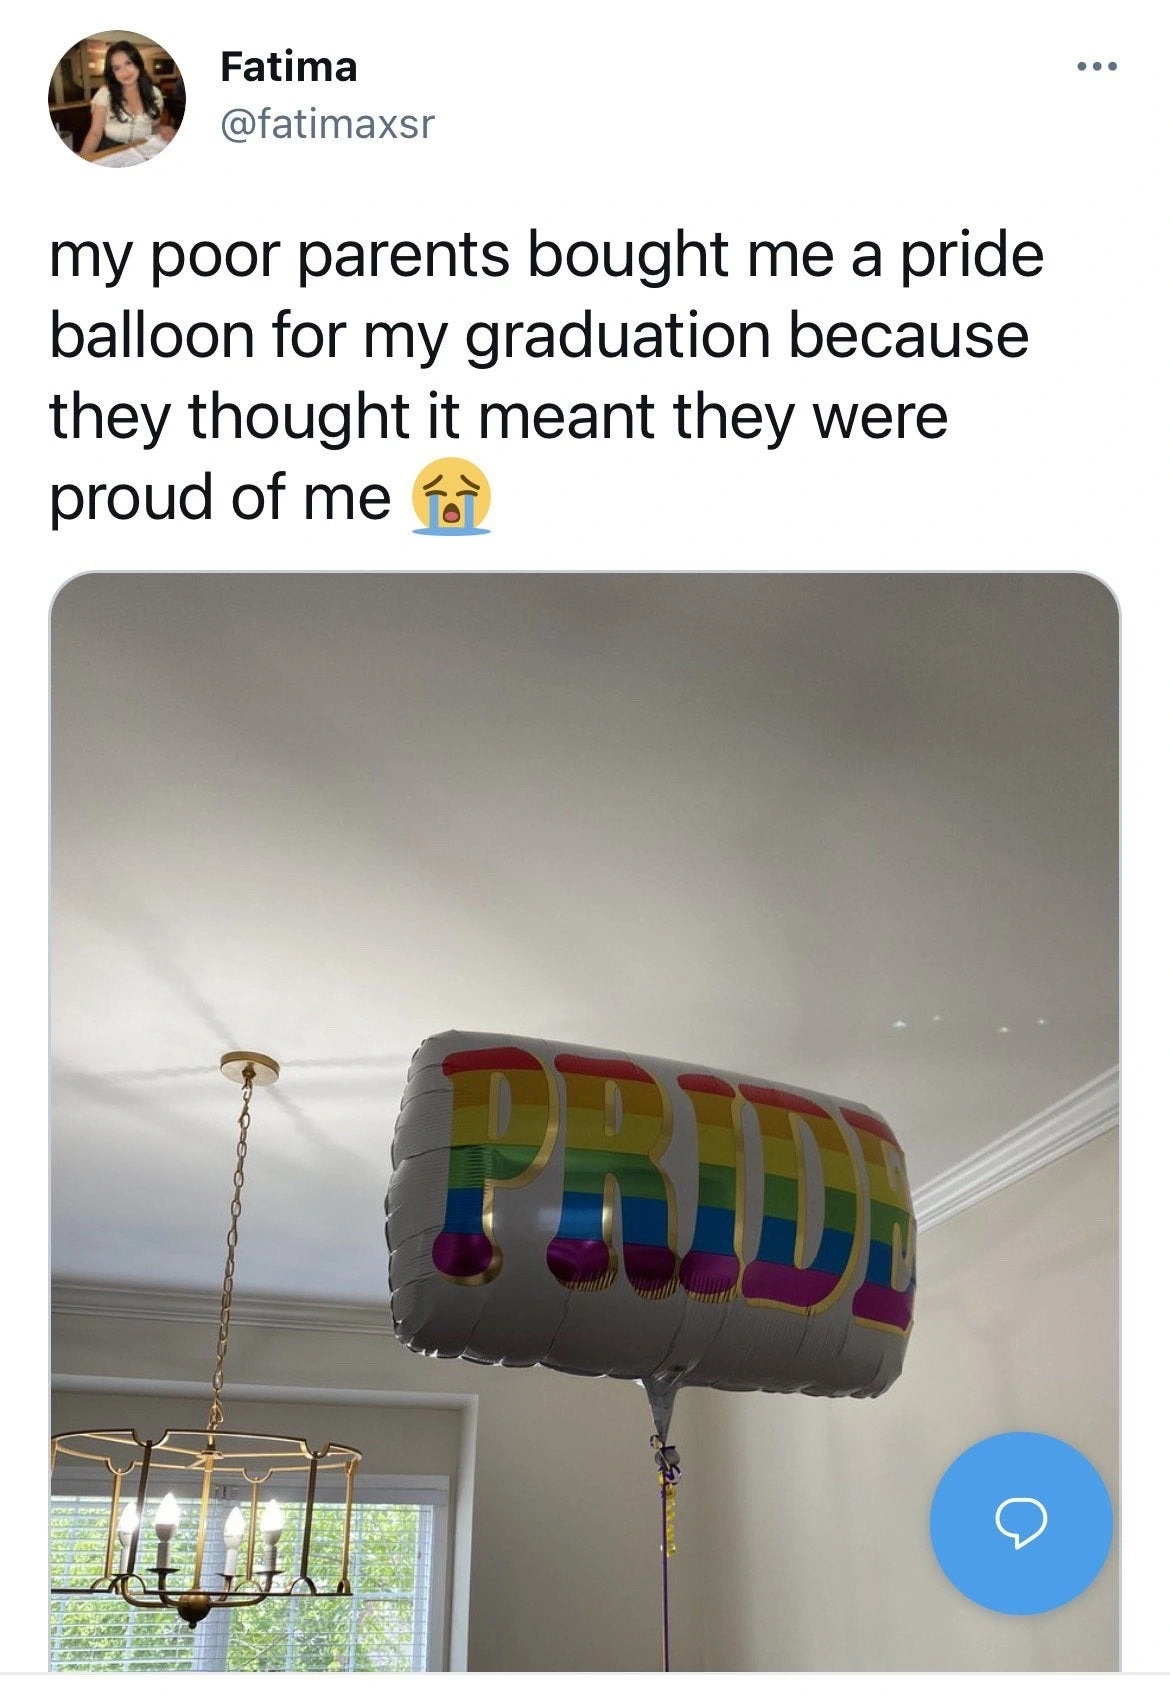
Task: Click the 'proud of me' text
Action: [220, 498]
